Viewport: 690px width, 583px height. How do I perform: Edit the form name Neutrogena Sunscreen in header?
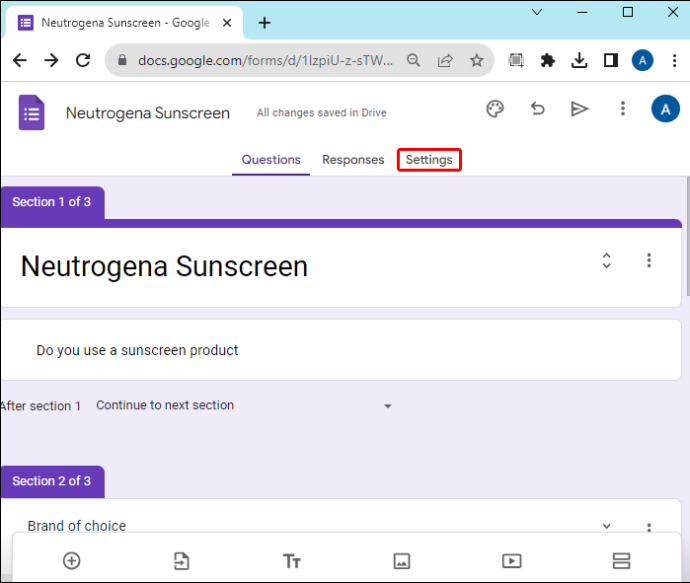[x=148, y=113]
